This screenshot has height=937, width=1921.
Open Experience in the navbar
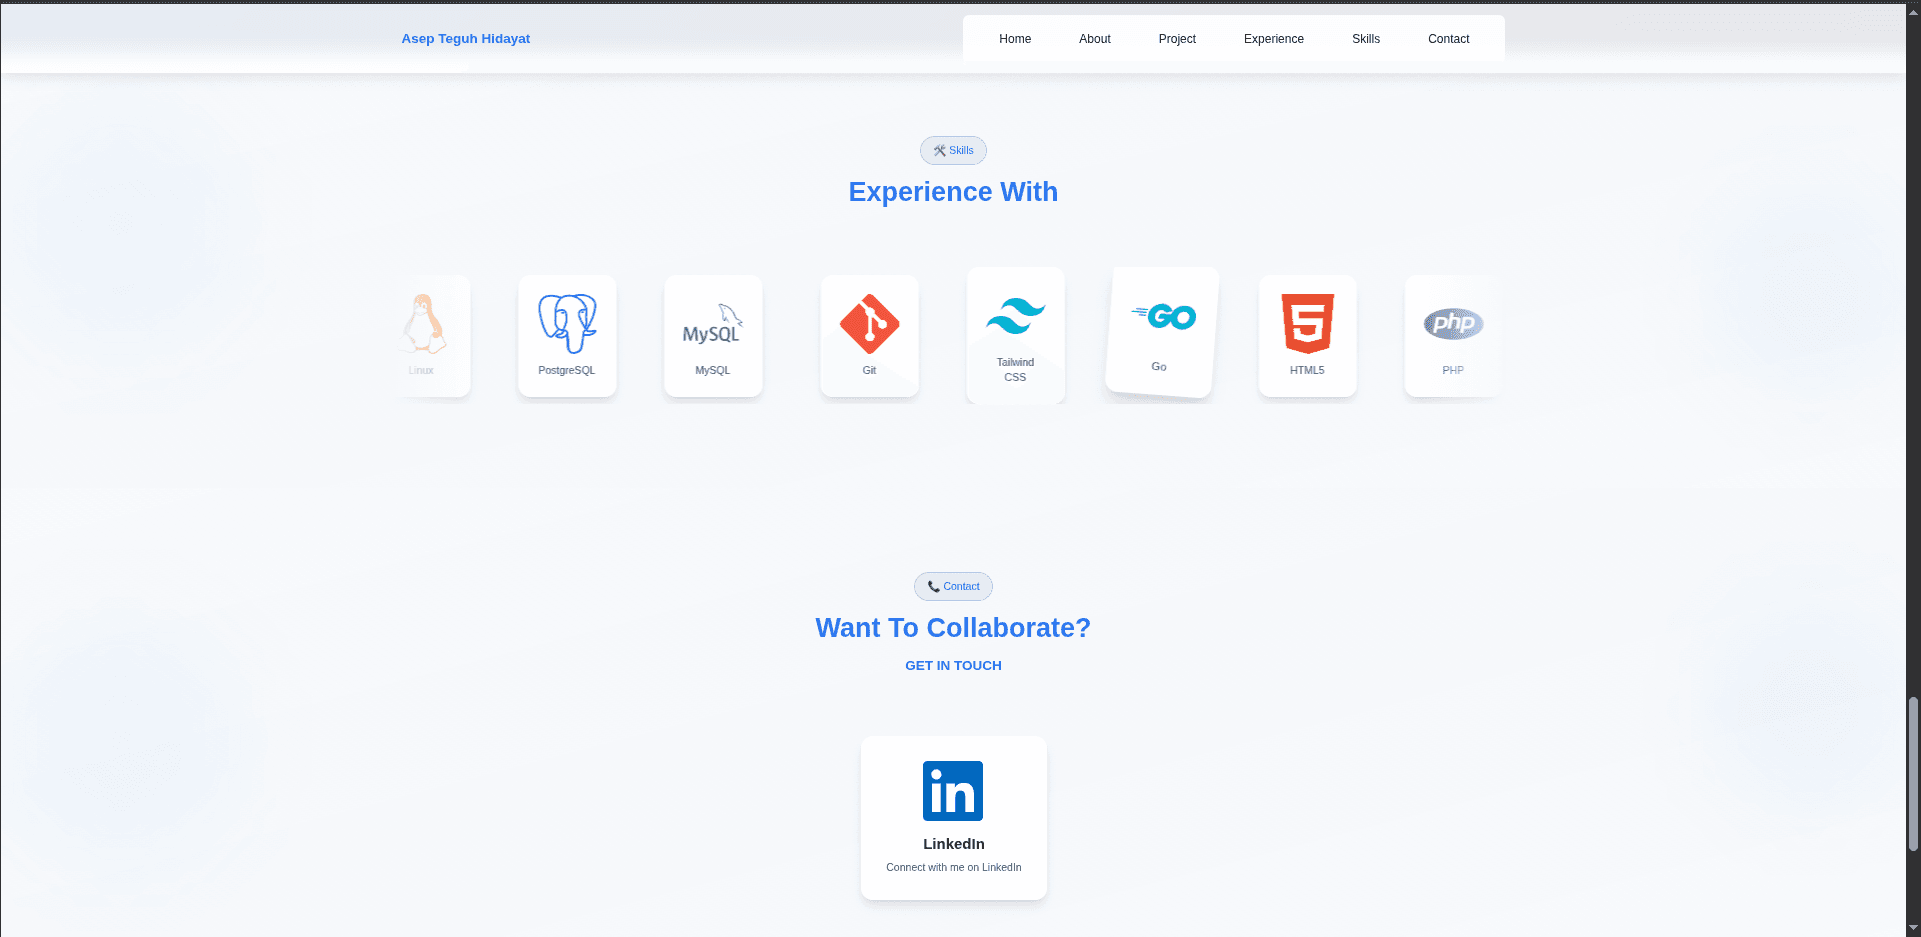1274,39
